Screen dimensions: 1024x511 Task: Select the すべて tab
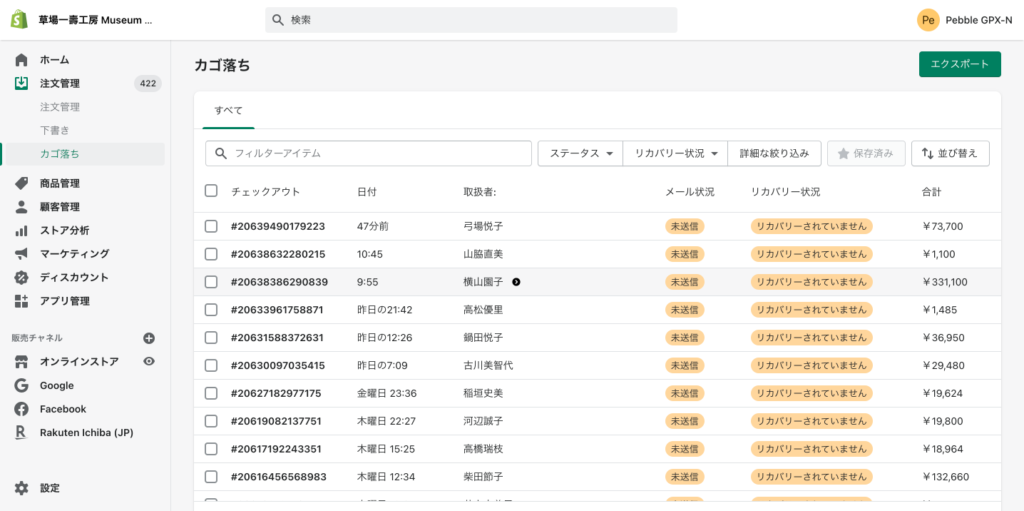click(x=228, y=110)
